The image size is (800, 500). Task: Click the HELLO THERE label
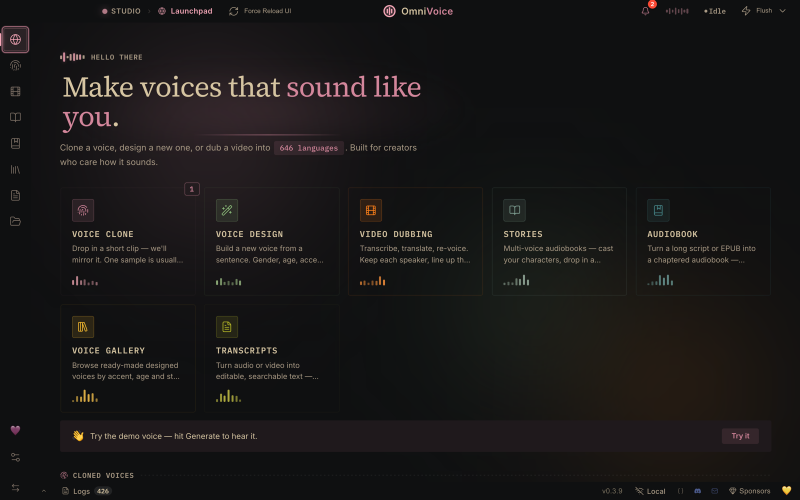pos(116,57)
